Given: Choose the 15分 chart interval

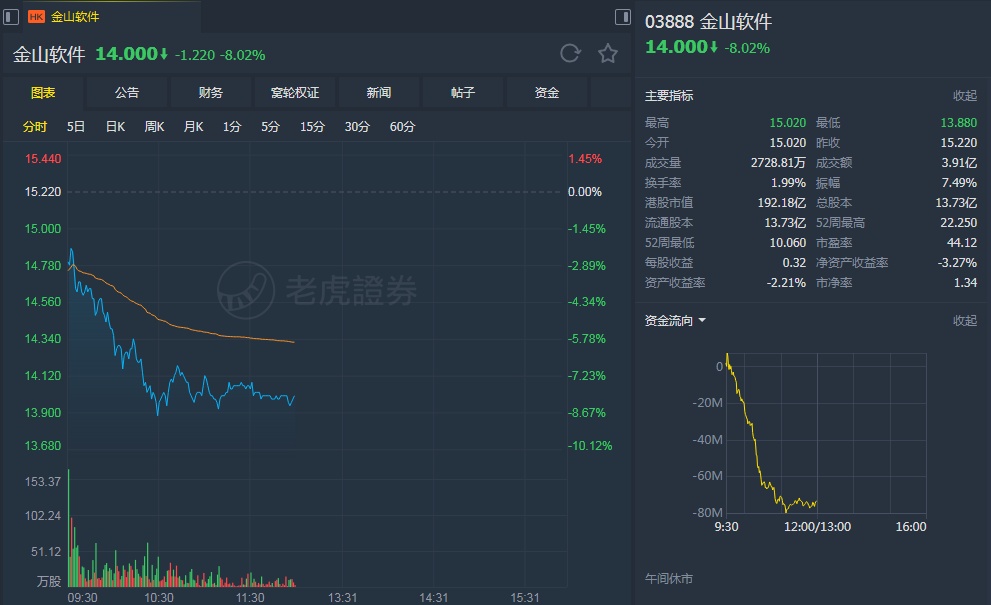Looking at the screenshot, I should (312, 127).
